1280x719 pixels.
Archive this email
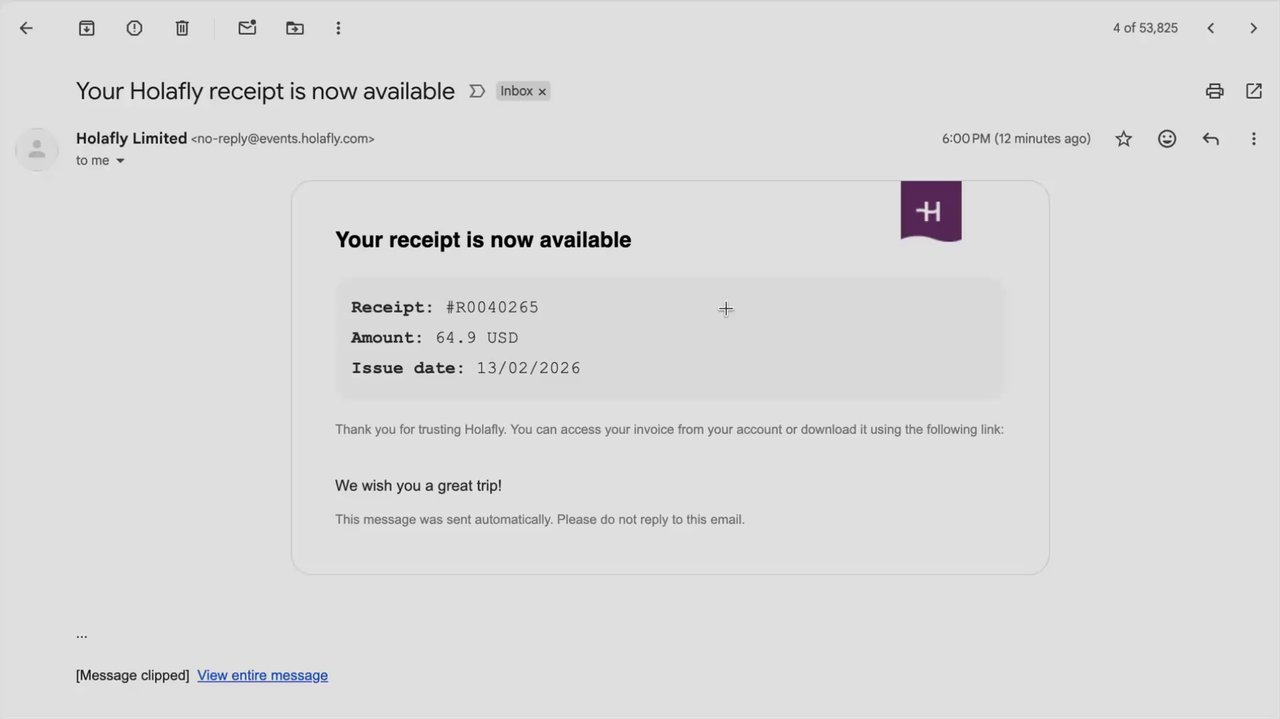pyautogui.click(x=87, y=28)
